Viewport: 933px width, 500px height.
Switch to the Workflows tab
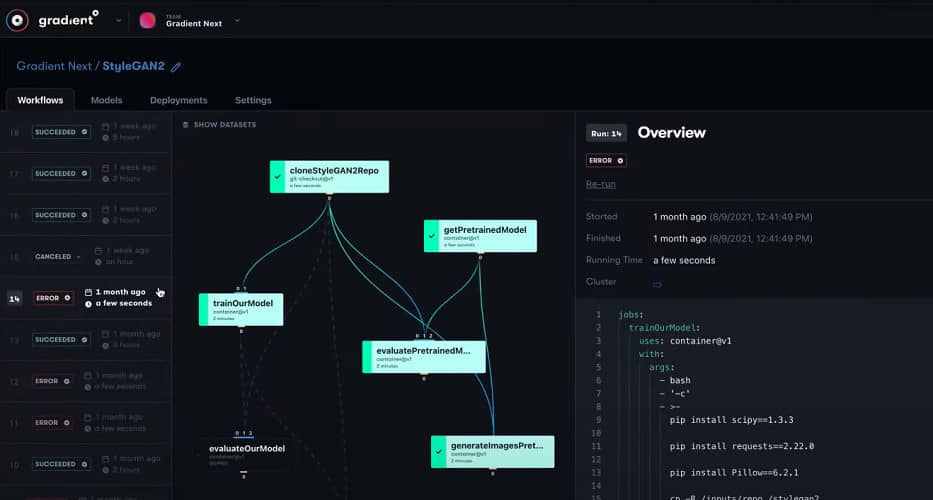point(40,100)
